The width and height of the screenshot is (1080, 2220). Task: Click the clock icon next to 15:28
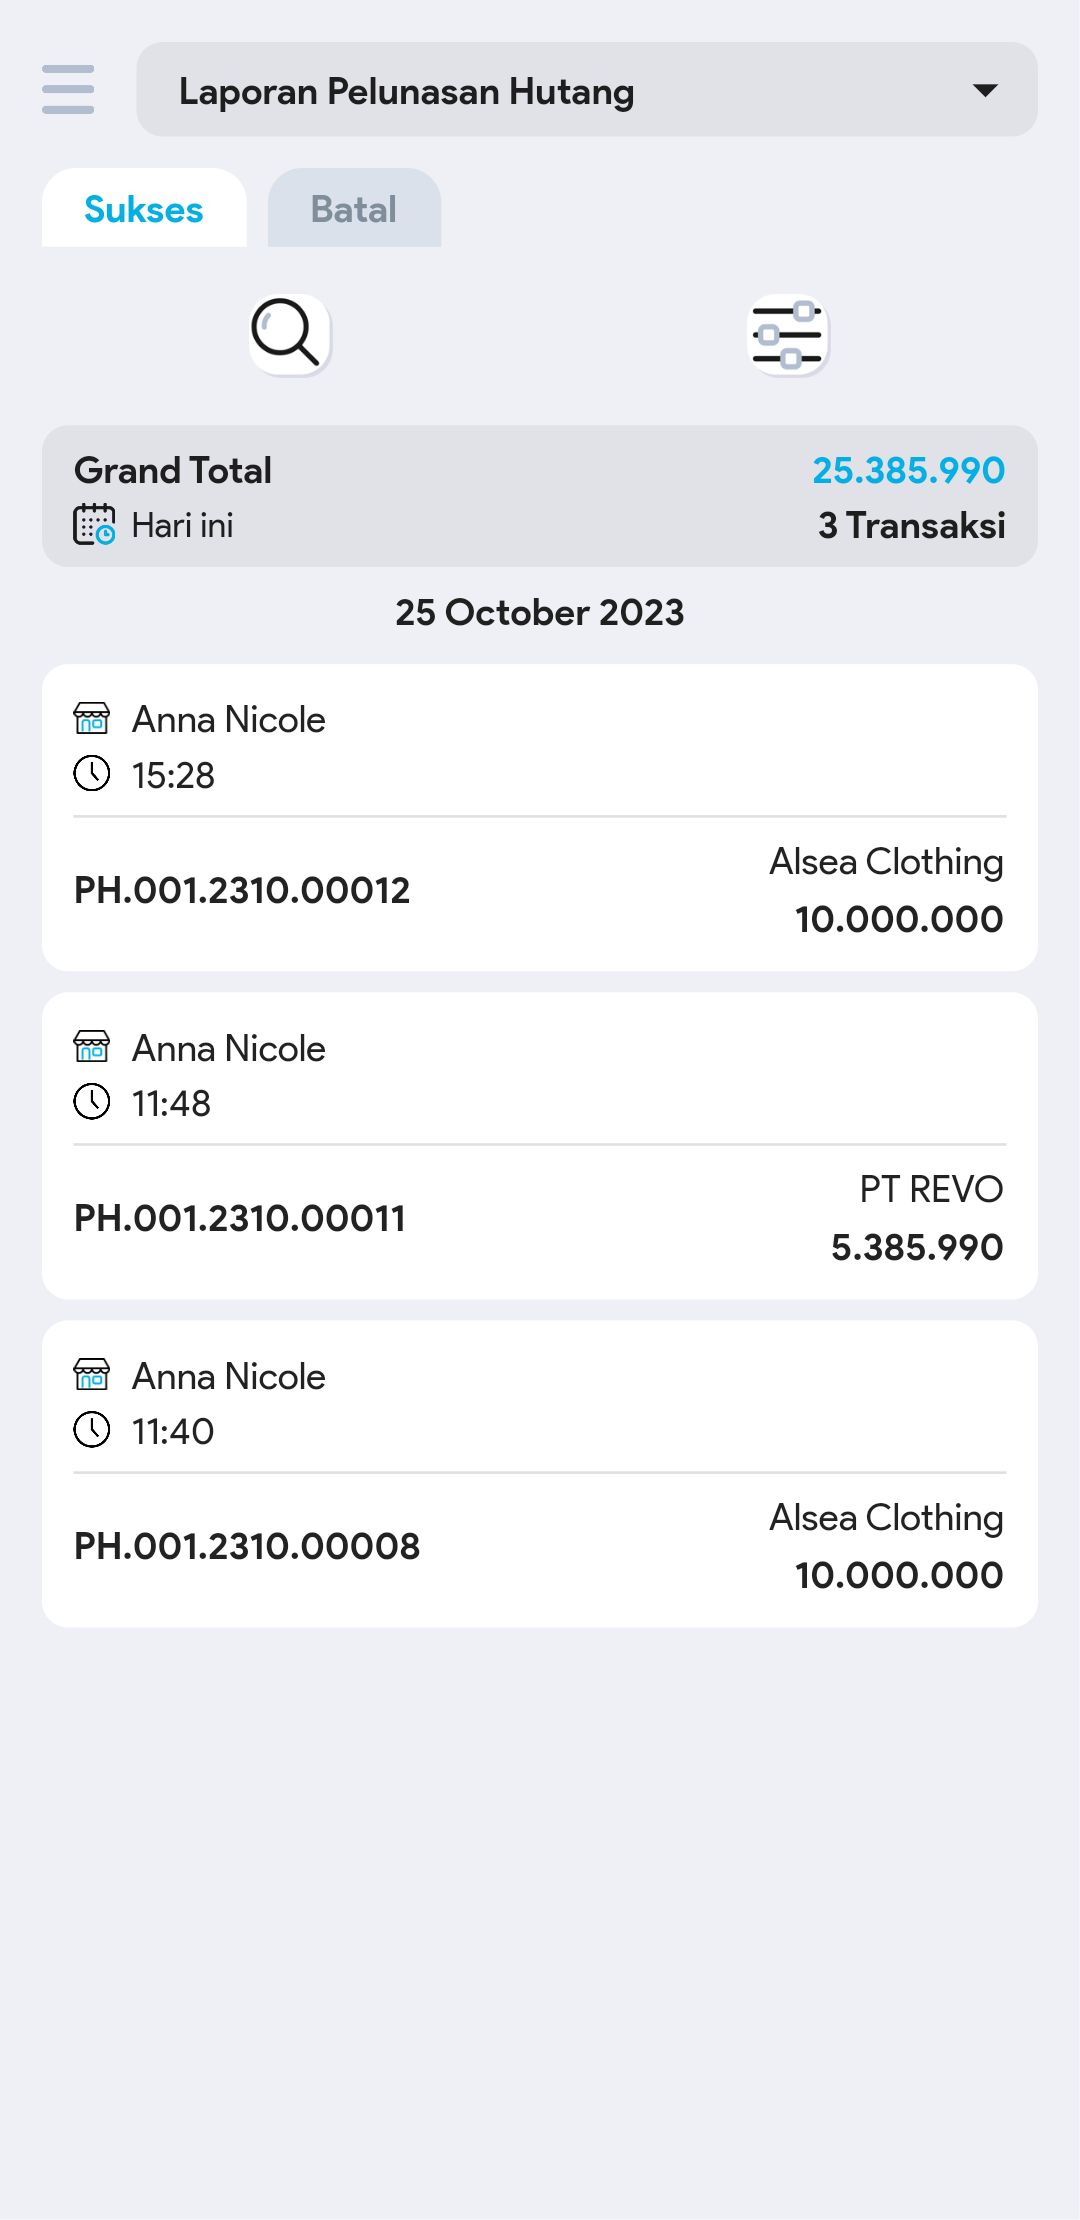tap(92, 774)
